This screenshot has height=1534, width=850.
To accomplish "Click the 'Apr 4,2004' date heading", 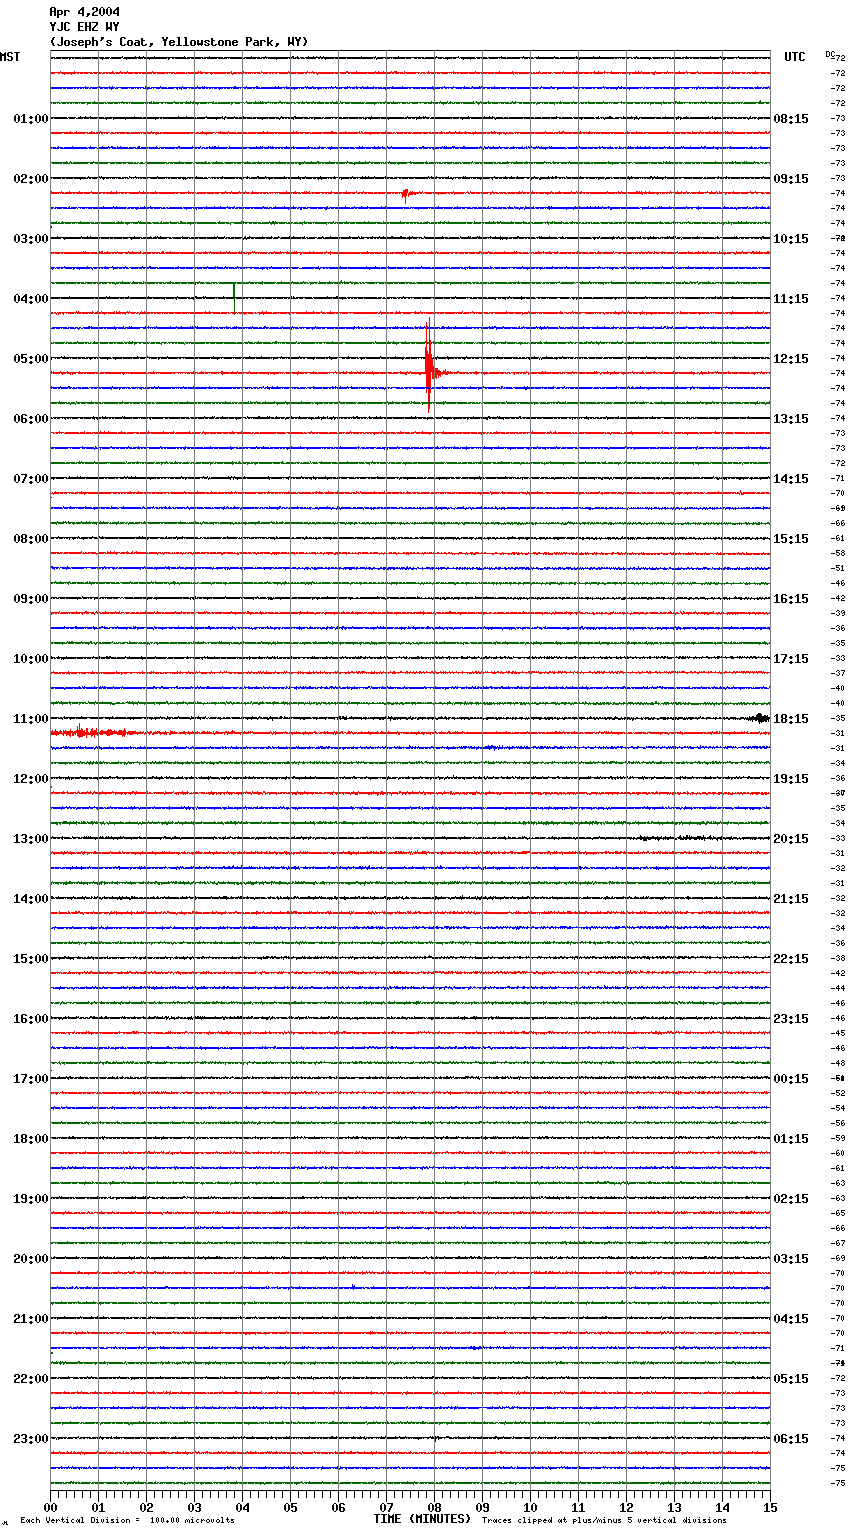I will coord(84,12).
